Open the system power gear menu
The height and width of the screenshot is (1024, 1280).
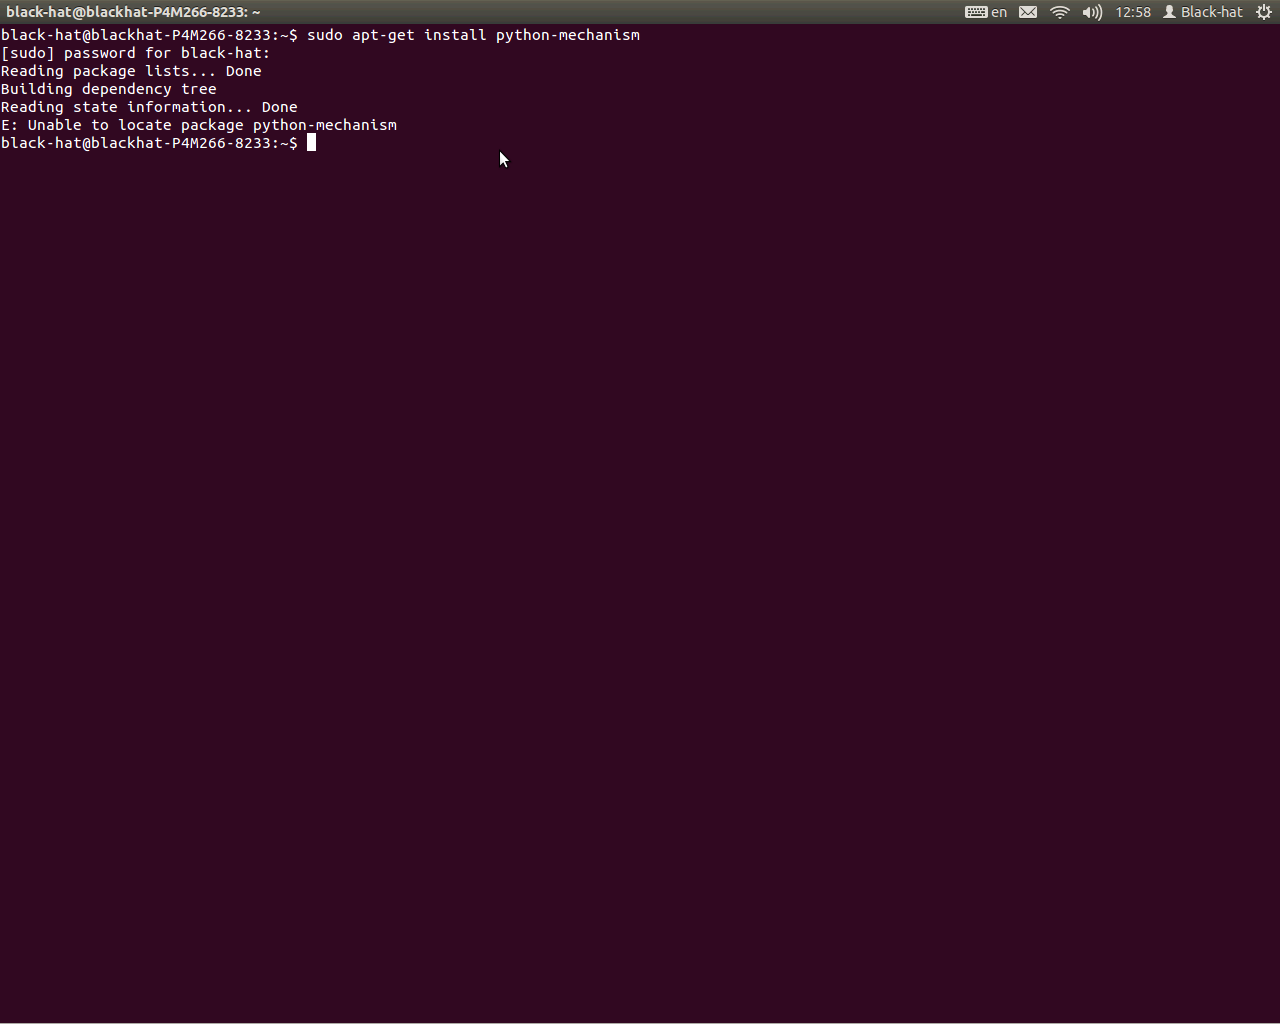point(1264,12)
